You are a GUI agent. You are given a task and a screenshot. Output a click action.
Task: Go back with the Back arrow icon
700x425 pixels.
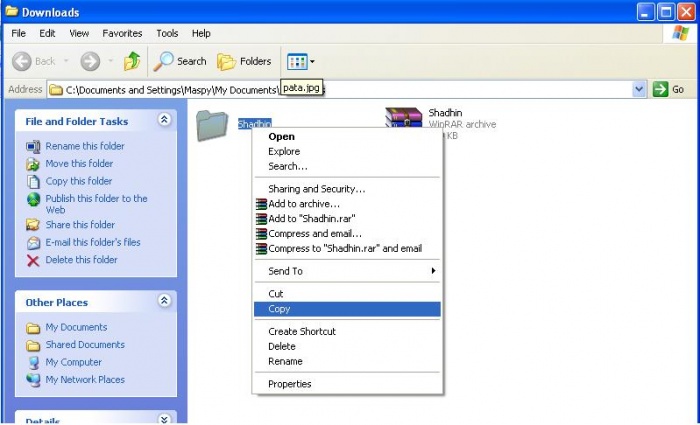pyautogui.click(x=22, y=61)
